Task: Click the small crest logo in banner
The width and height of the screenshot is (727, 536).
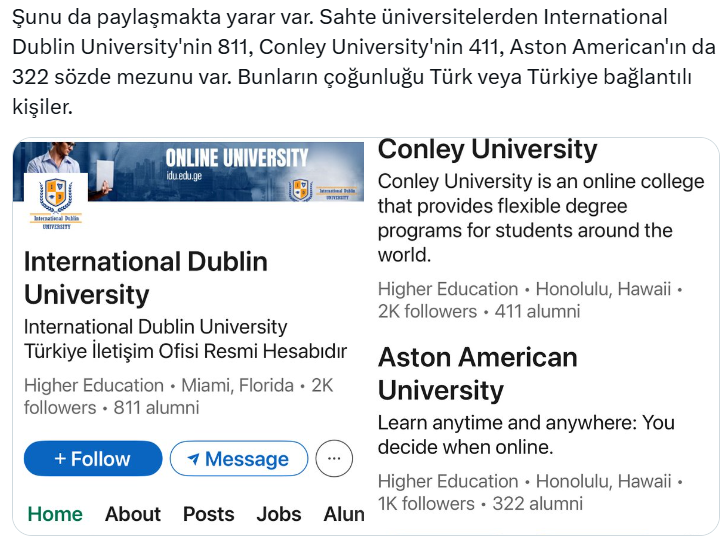Action: click(300, 190)
